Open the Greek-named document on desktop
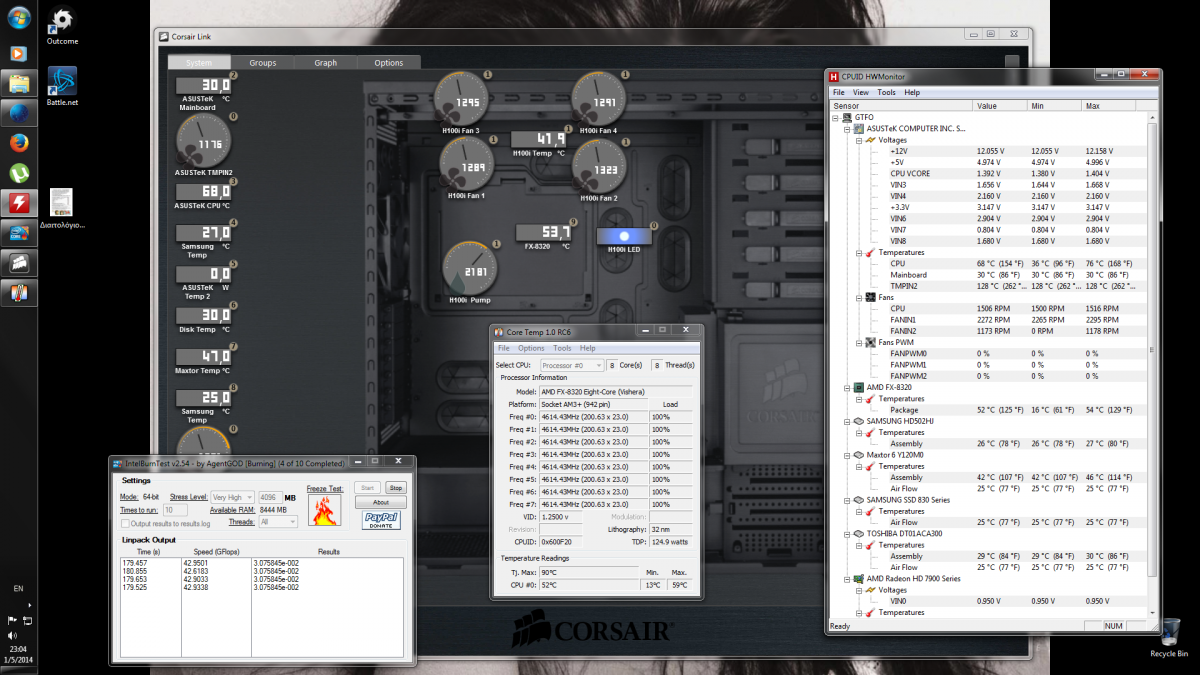The height and width of the screenshot is (675, 1200). coord(62,209)
